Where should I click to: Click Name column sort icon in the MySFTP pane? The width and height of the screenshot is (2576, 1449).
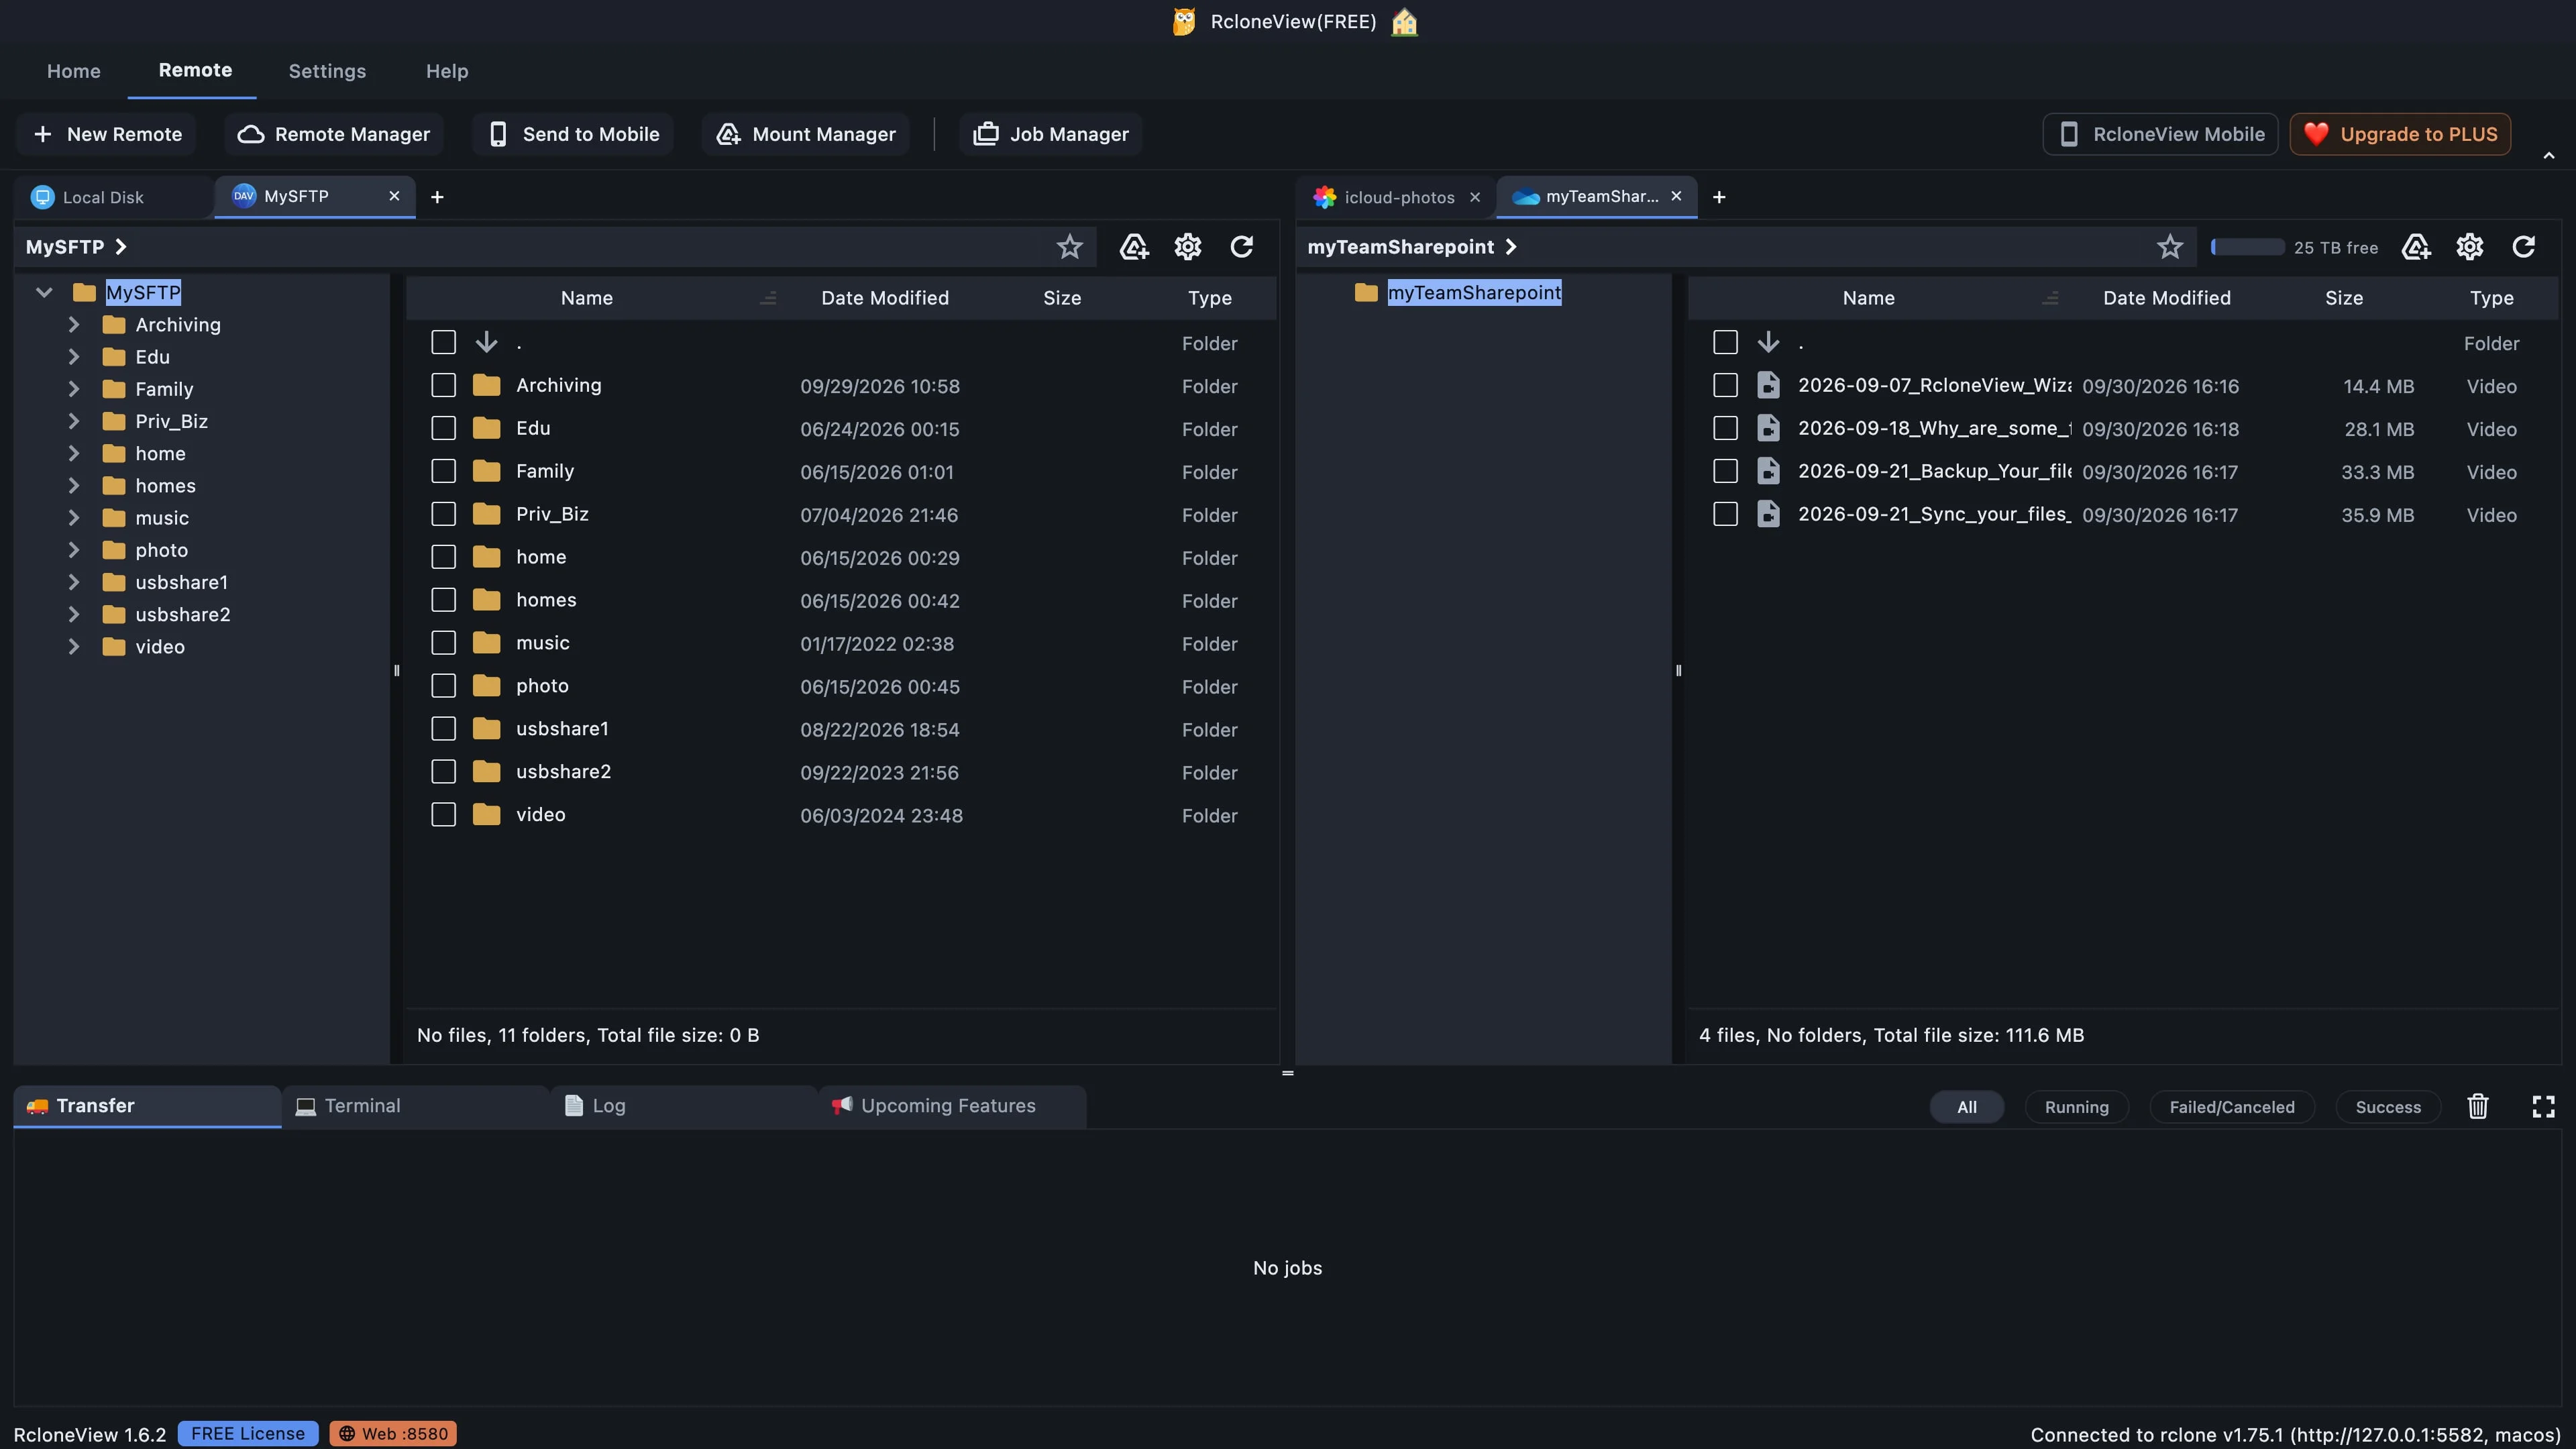click(x=768, y=298)
